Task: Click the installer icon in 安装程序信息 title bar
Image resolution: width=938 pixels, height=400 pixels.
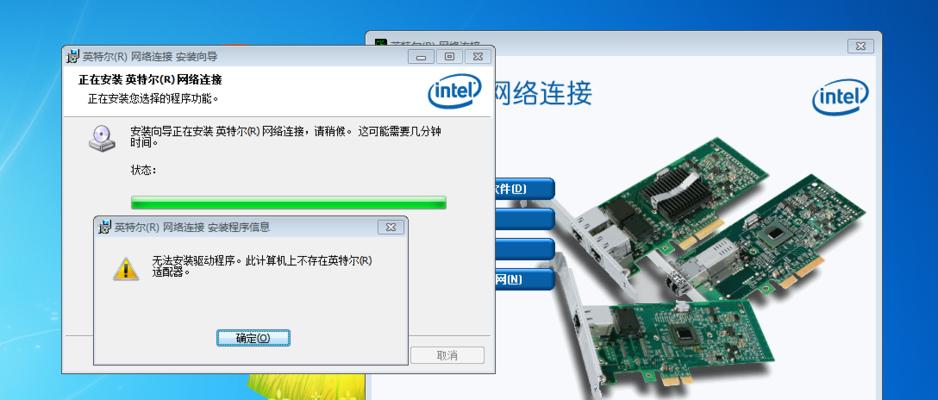Action: tap(105, 227)
